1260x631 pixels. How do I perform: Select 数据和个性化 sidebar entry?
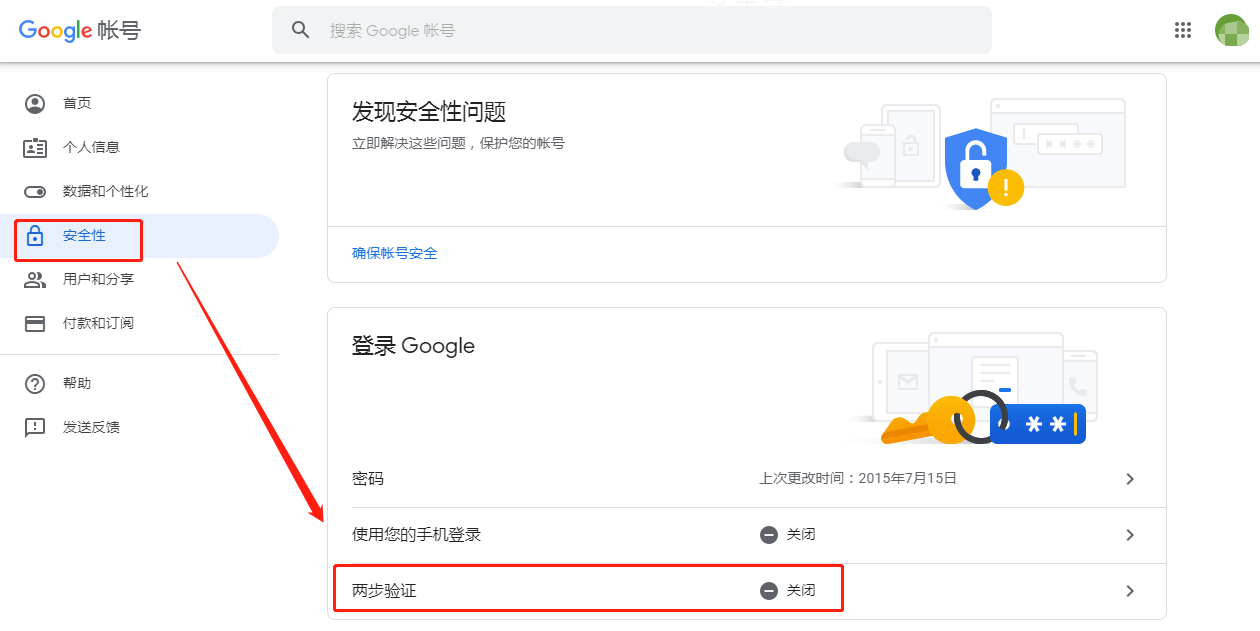pos(139,192)
